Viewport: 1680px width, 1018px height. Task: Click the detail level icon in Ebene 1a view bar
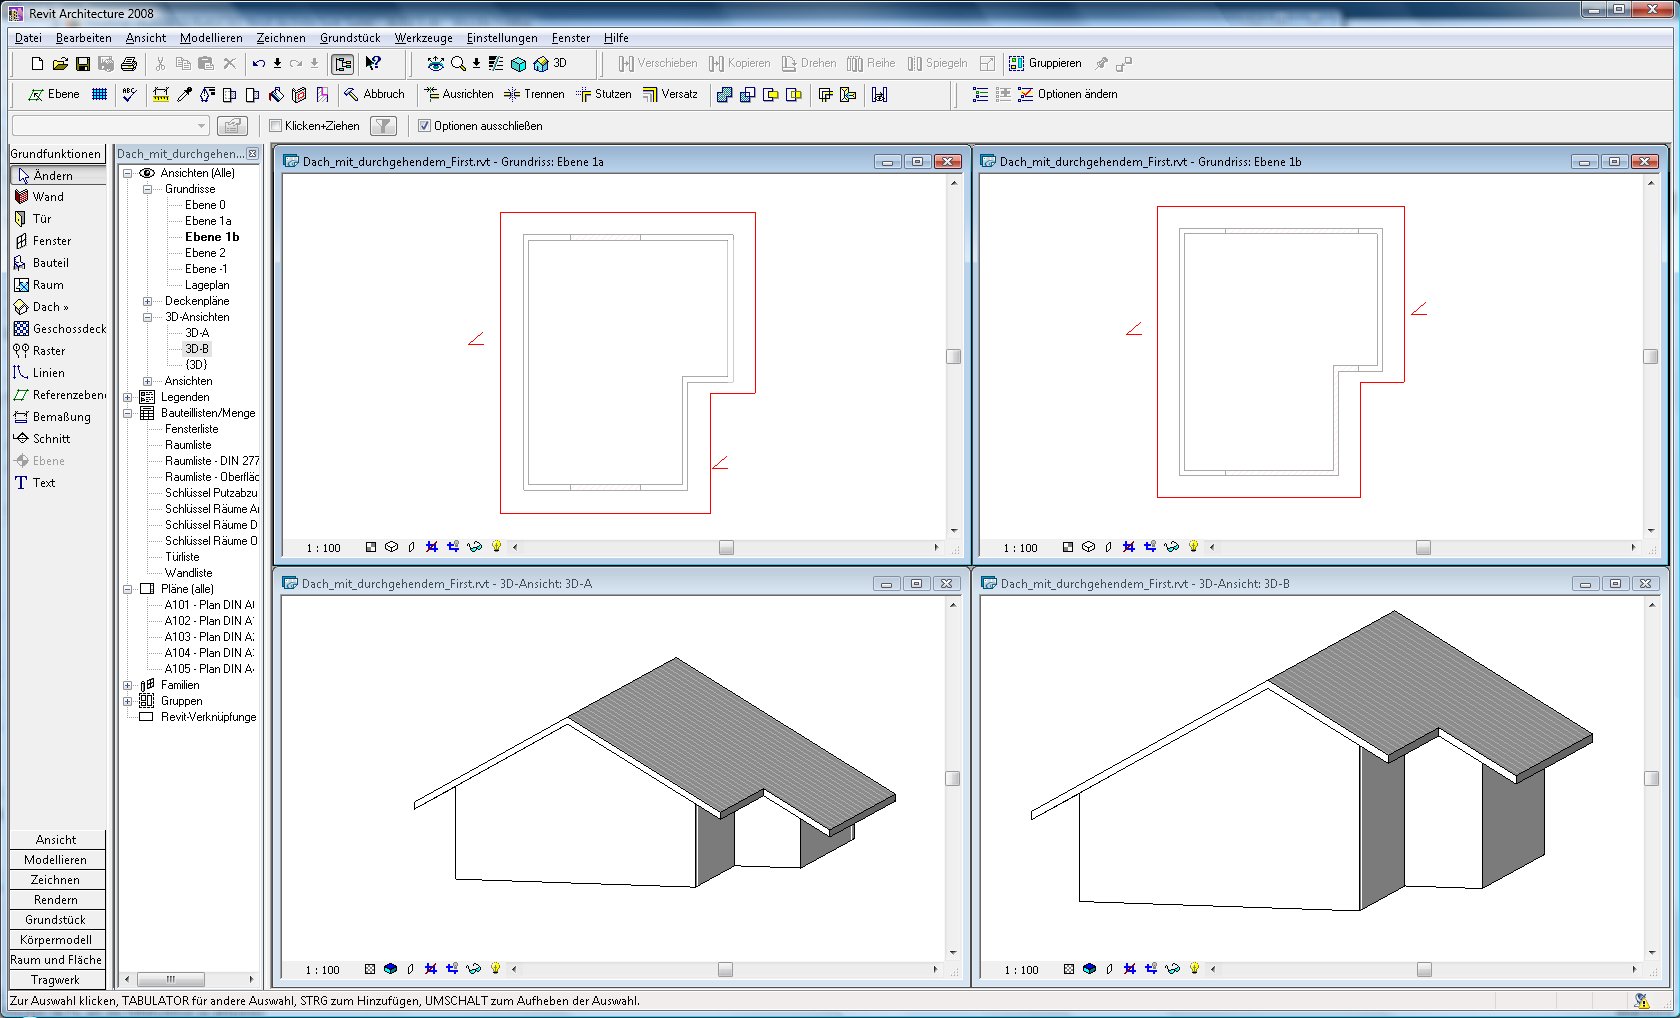[371, 547]
